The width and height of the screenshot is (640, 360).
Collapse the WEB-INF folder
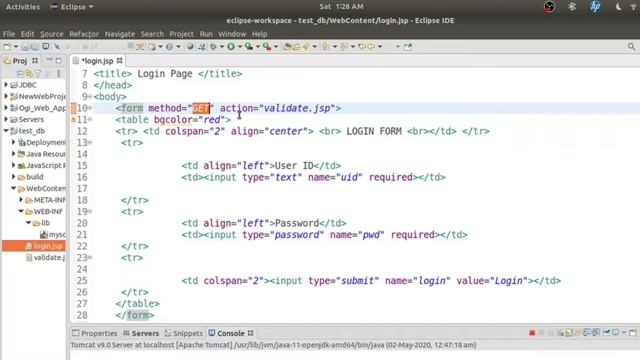[x=21, y=211]
